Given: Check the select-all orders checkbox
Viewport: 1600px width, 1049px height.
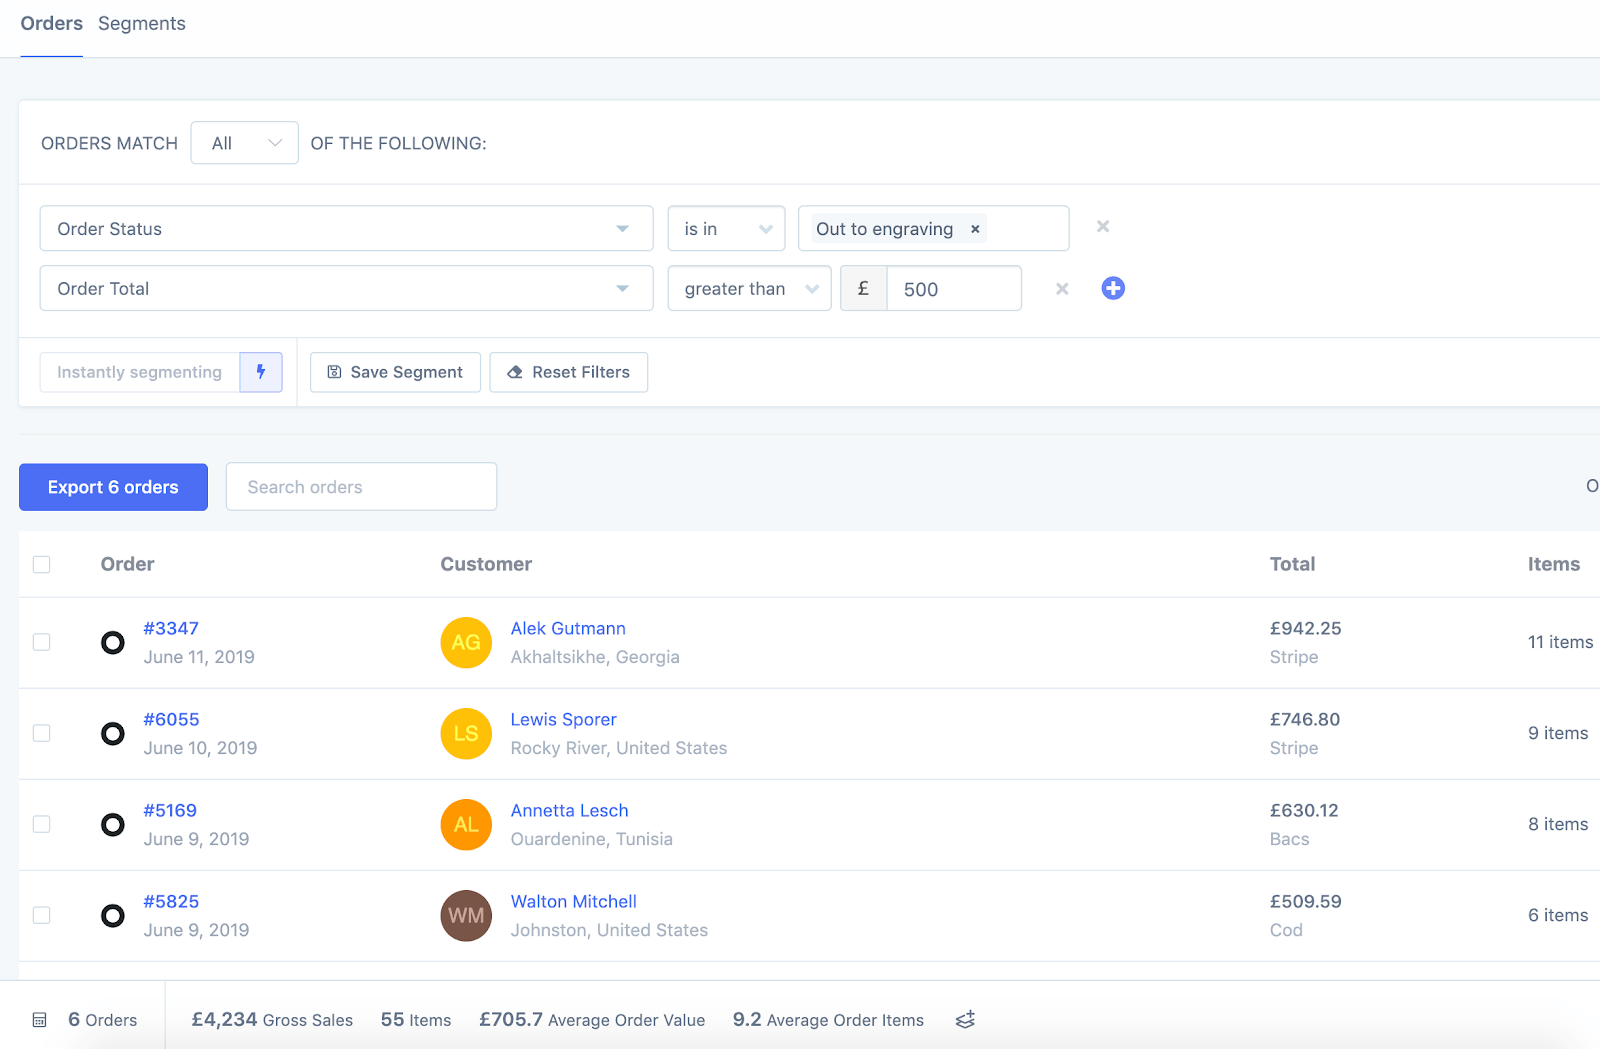Looking at the screenshot, I should click(x=42, y=565).
